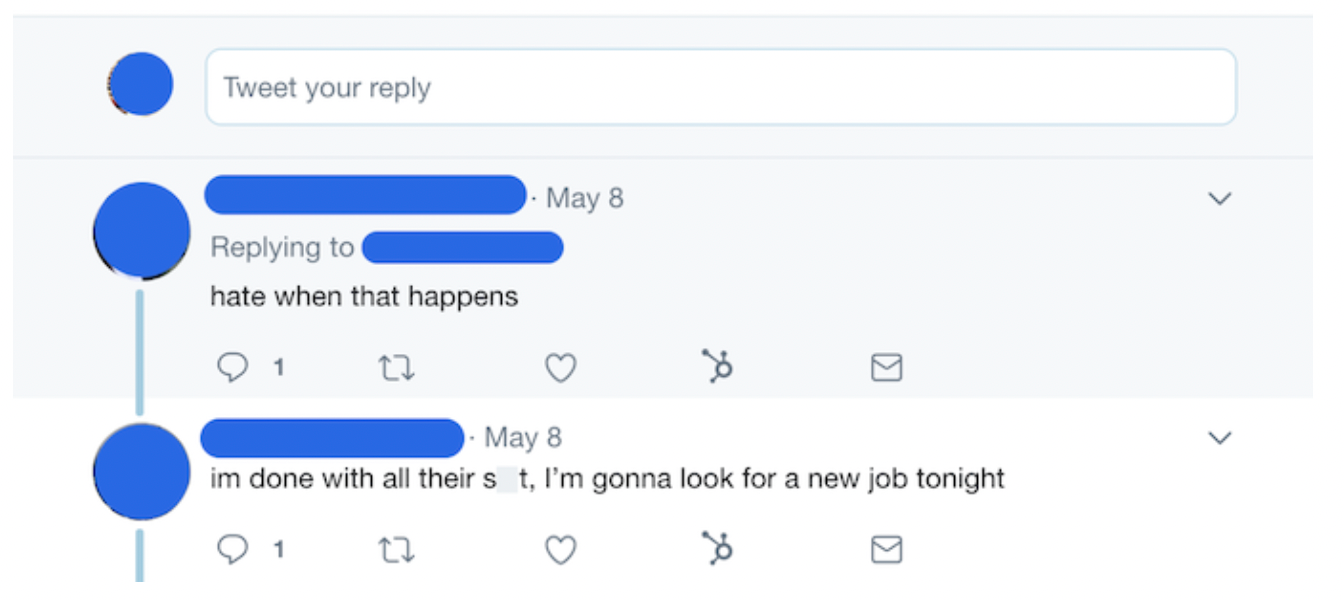Click the avatar of the second tweet's author
This screenshot has width=1344, height=600.
[x=140, y=470]
